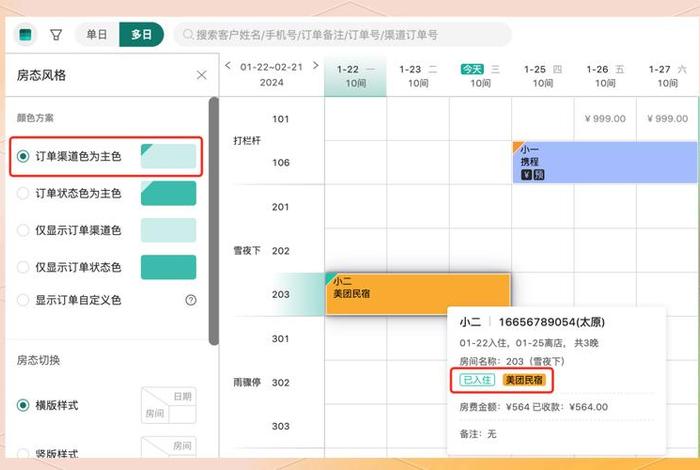Image resolution: width=700 pixels, height=470 pixels.
Task: Switch to 单日 single-day view
Action: [x=97, y=34]
